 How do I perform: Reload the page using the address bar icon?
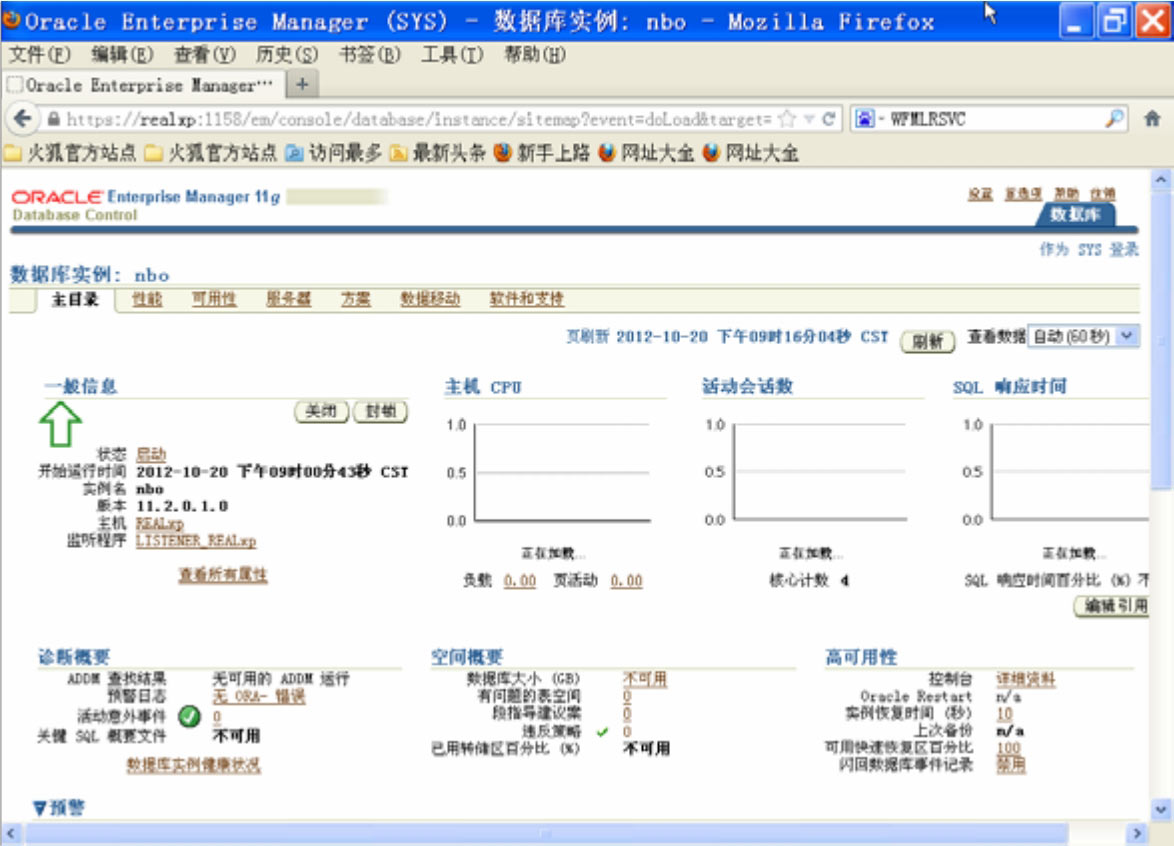click(x=828, y=119)
